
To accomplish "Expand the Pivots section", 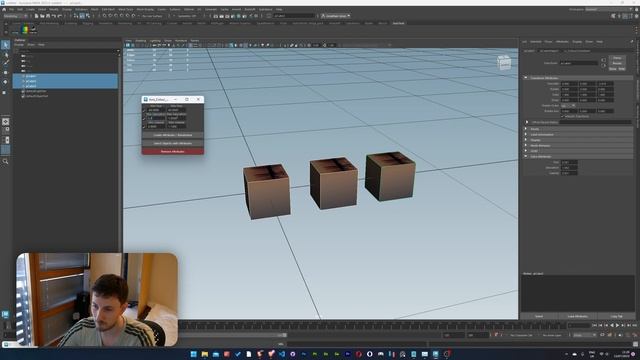I will tap(526, 129).
